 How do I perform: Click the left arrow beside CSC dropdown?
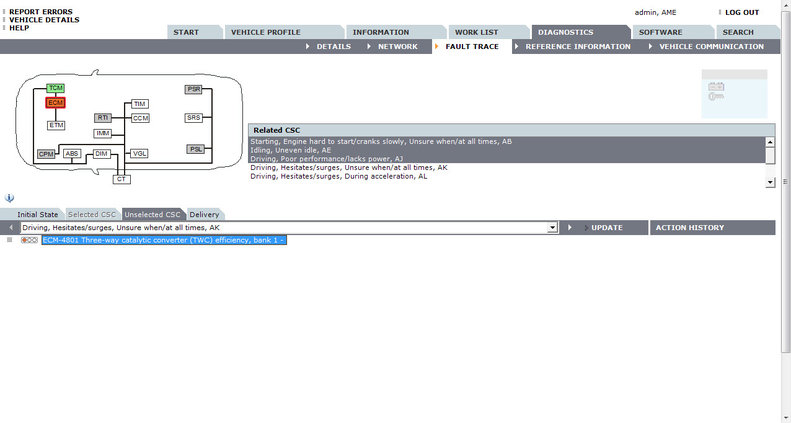pos(9,228)
